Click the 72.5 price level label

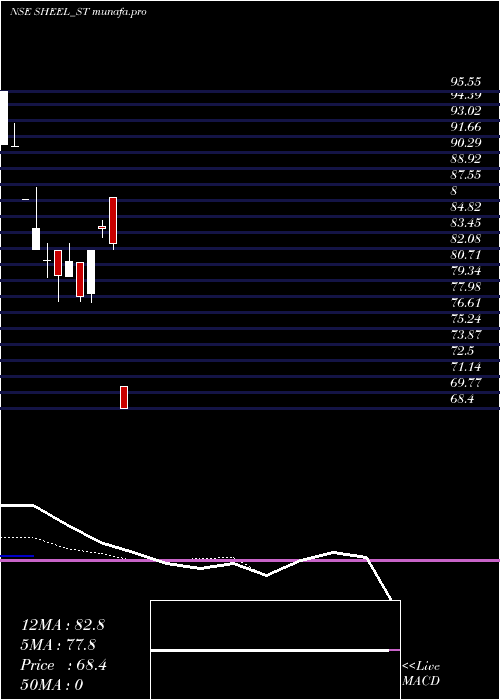(x=462, y=350)
